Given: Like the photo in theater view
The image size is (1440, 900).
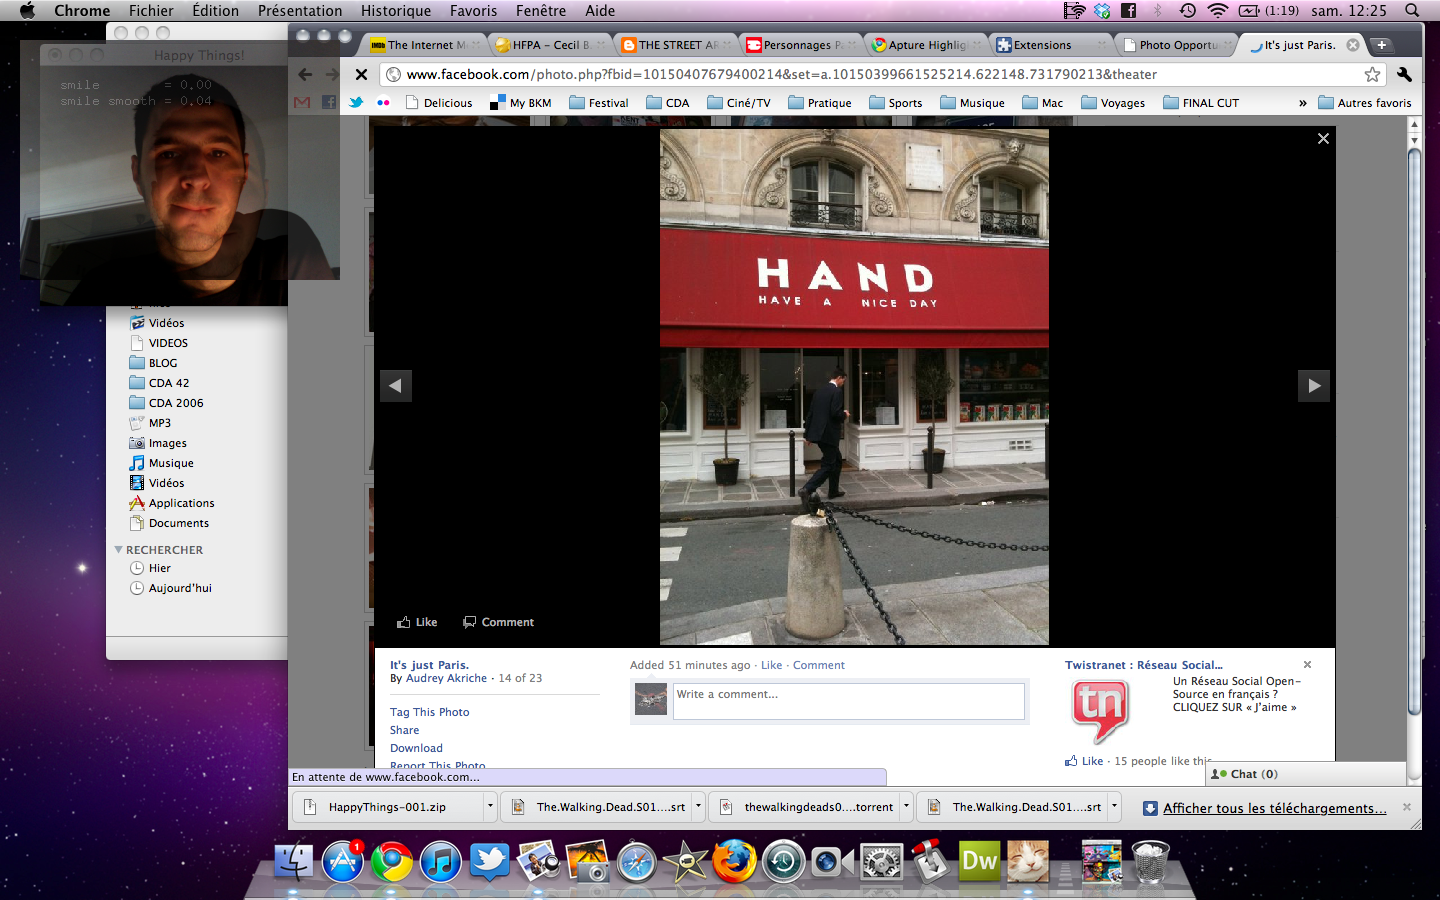Looking at the screenshot, I should point(418,622).
